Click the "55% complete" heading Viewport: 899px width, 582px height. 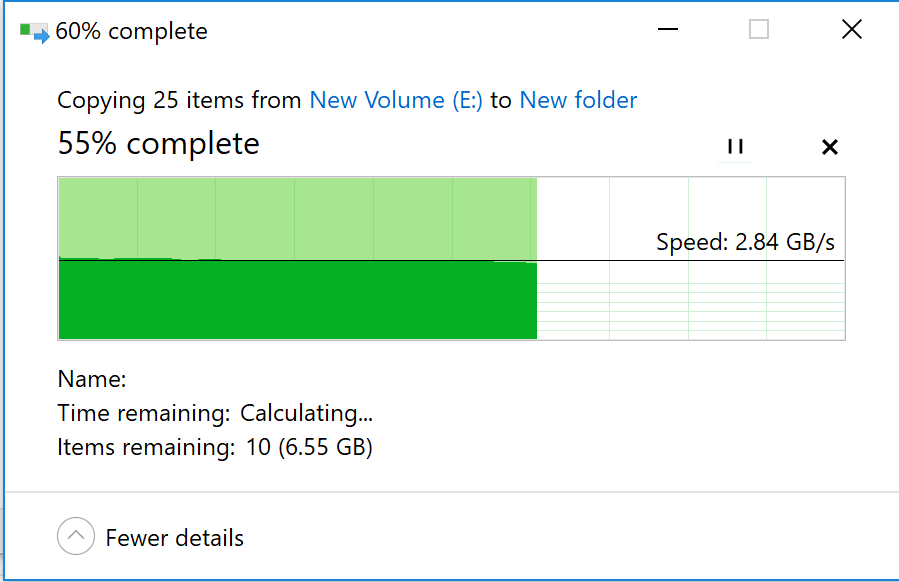point(158,144)
